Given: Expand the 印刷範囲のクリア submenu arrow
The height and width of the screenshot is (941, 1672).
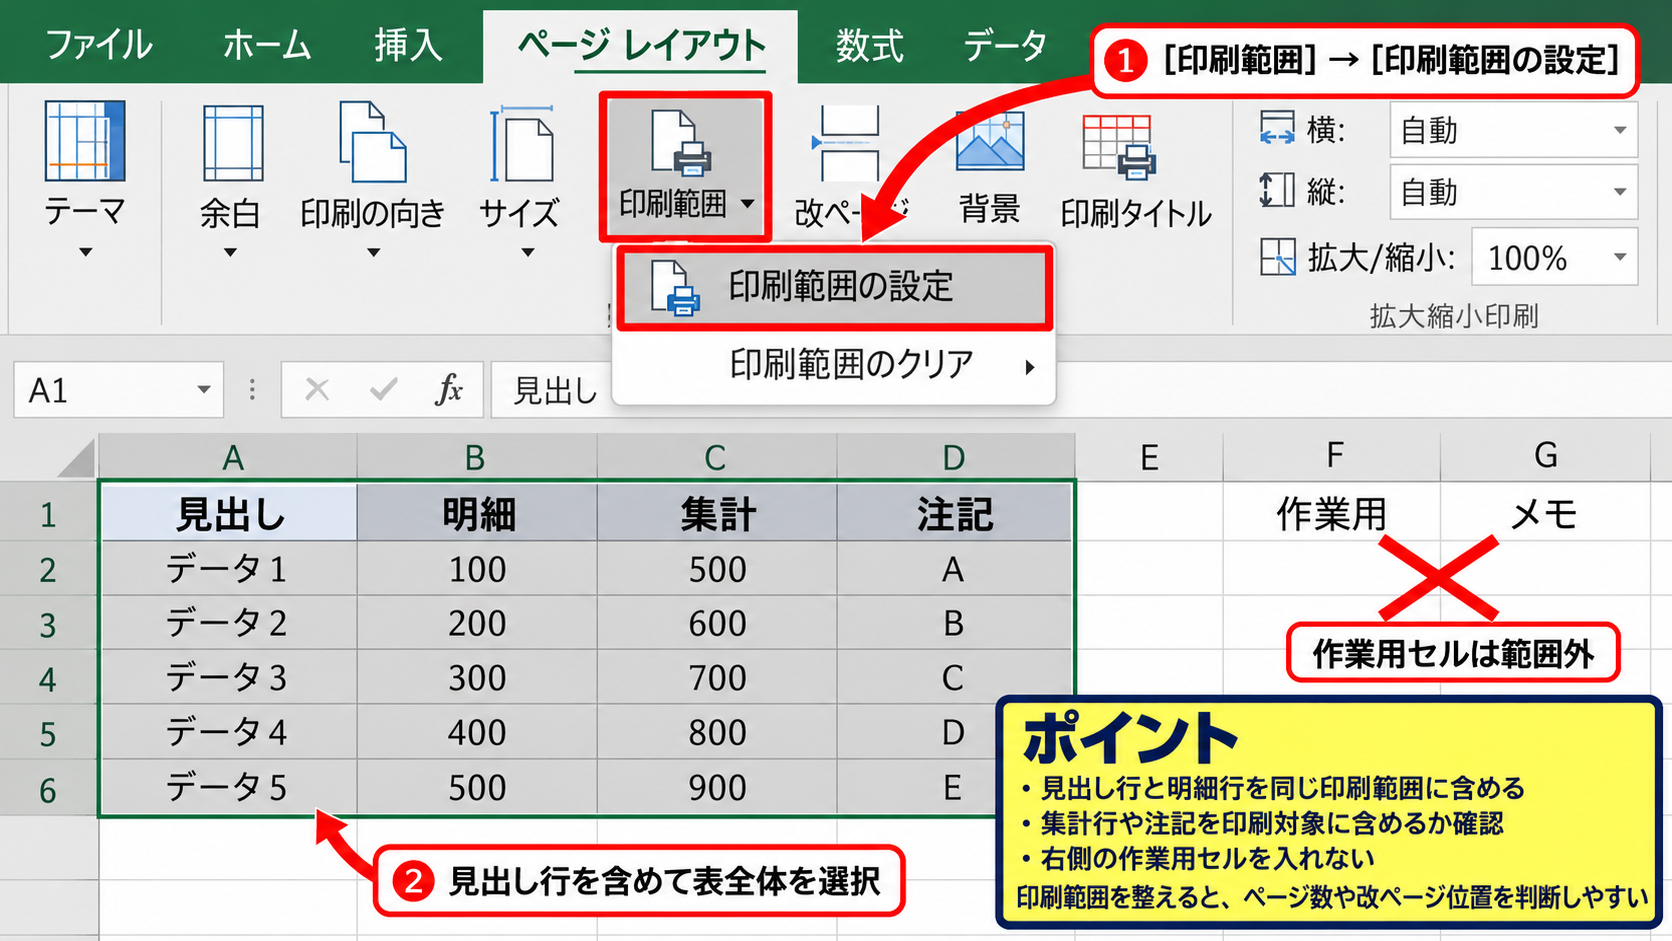Looking at the screenshot, I should 1029,367.
